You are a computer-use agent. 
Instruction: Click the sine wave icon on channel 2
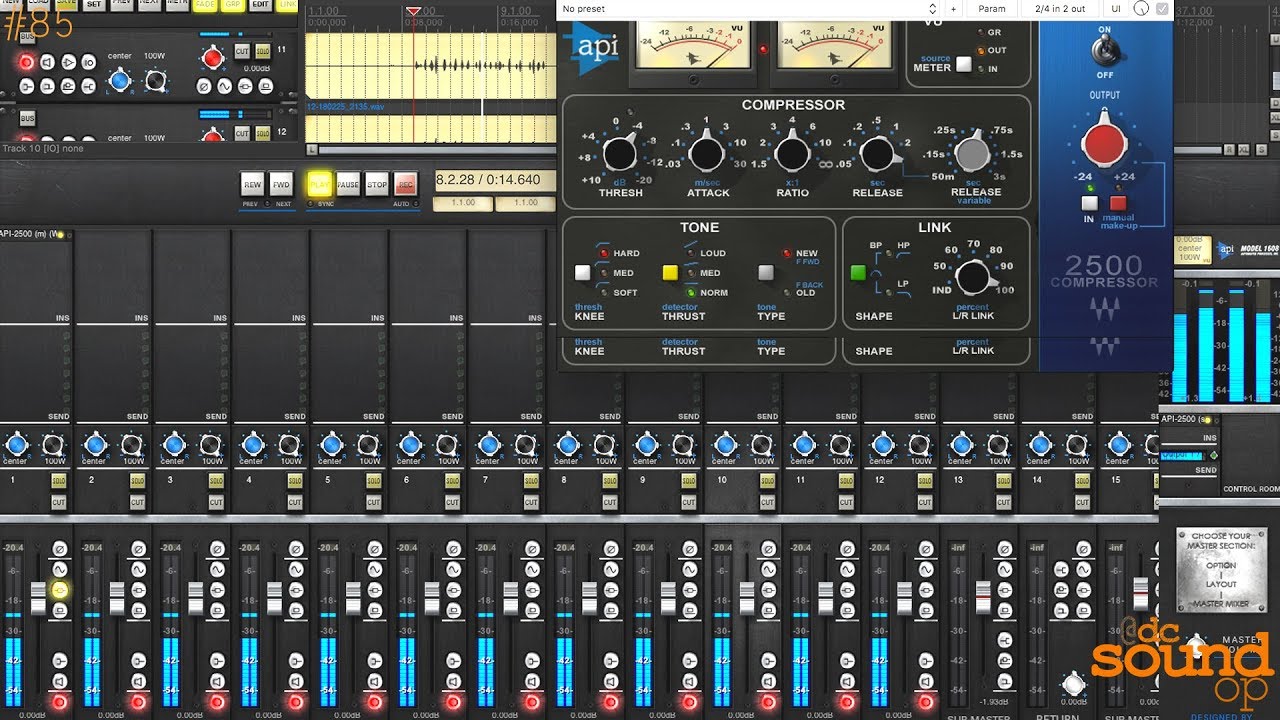click(x=138, y=569)
